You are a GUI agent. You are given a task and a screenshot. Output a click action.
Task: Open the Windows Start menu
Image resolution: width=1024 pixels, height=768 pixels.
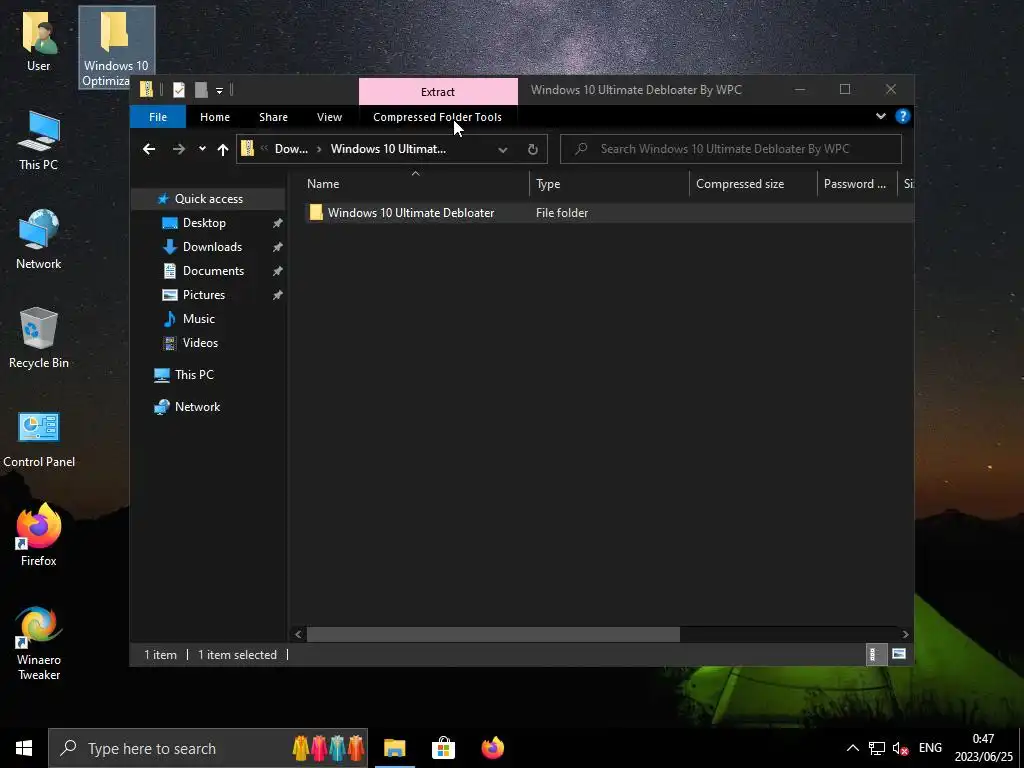24,748
